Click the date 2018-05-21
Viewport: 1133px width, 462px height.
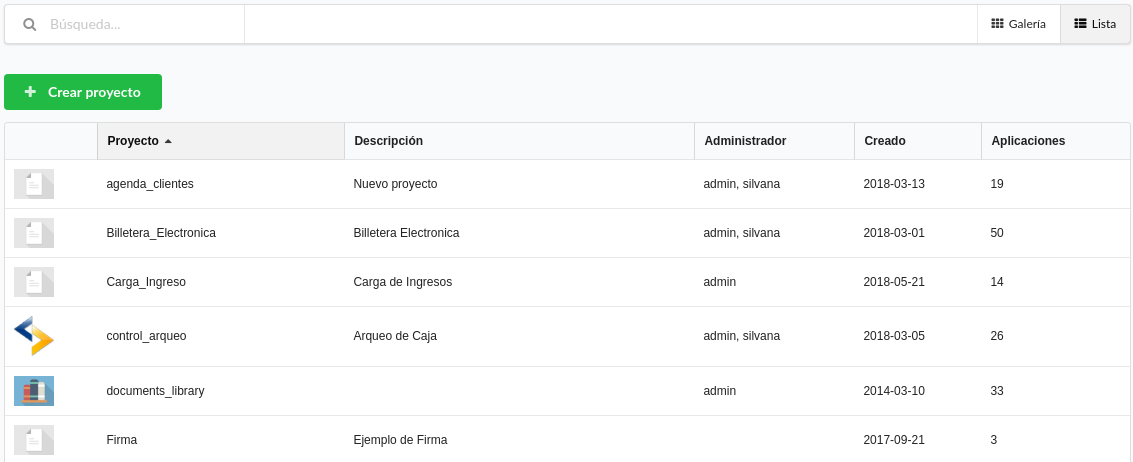pos(894,282)
